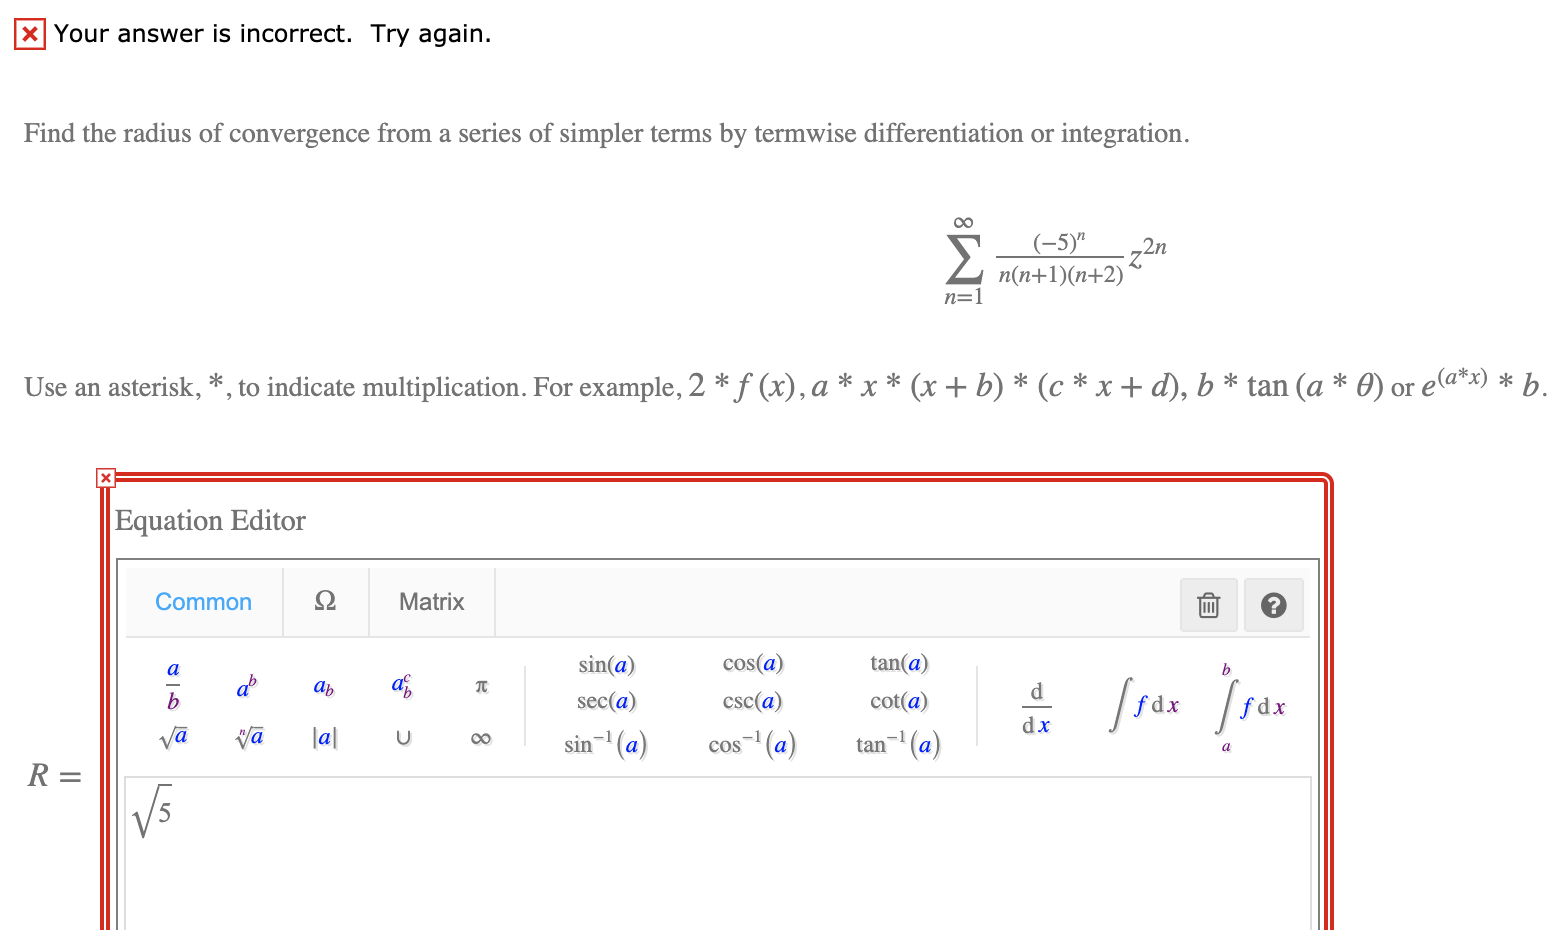Insert the union symbol
Image resolution: width=1554 pixels, height=930 pixels.
403,737
